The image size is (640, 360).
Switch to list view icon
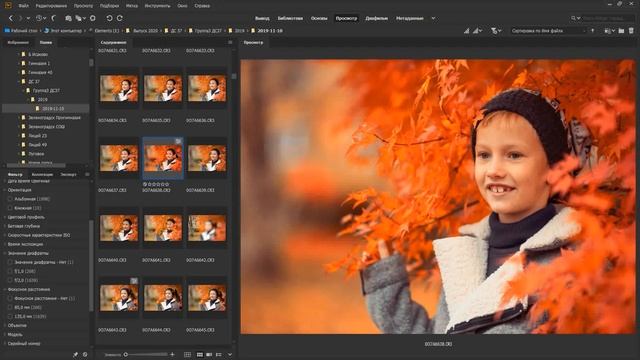[218, 354]
